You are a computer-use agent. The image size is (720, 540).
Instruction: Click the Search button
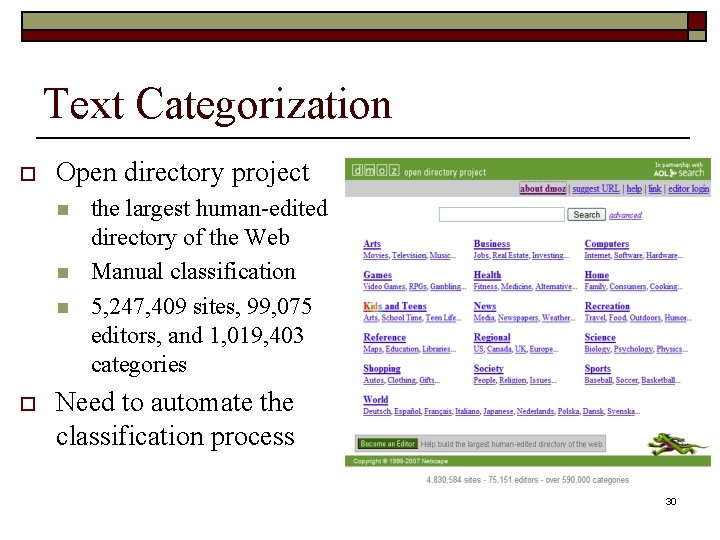pos(586,214)
